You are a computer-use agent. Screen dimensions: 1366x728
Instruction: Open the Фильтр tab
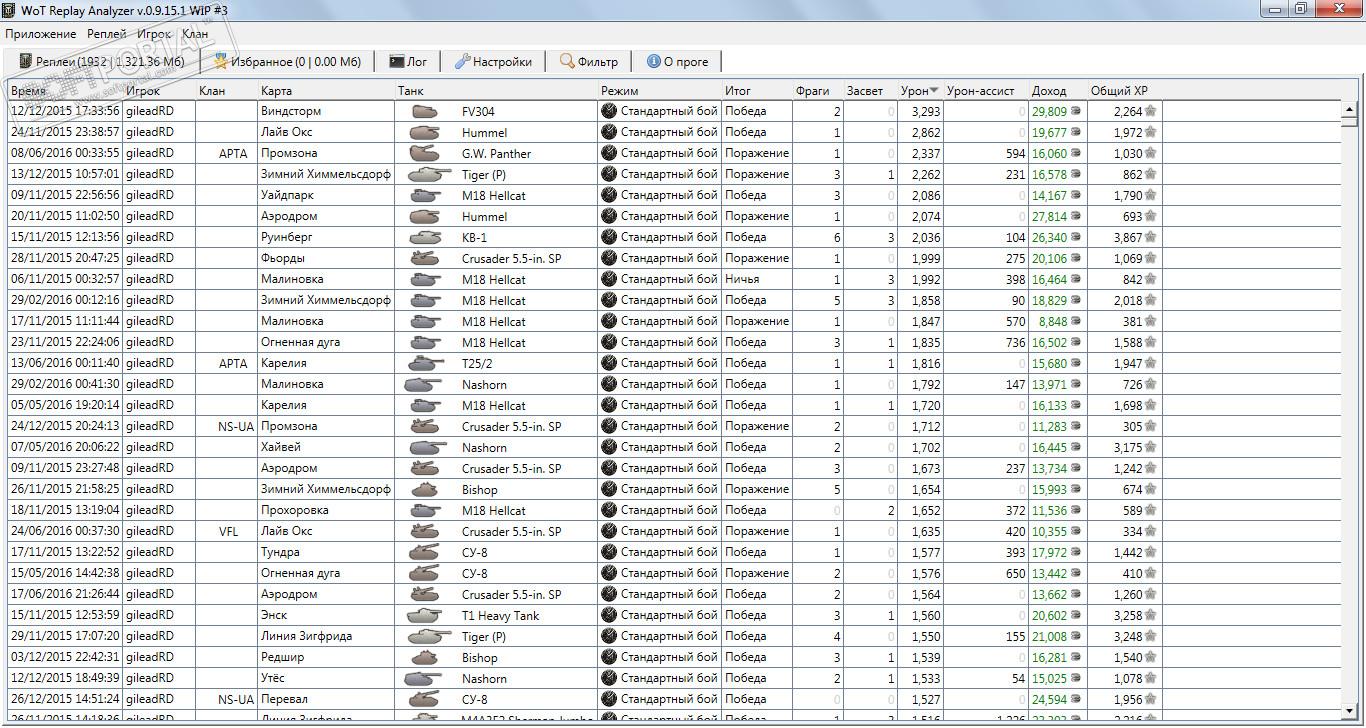[589, 61]
